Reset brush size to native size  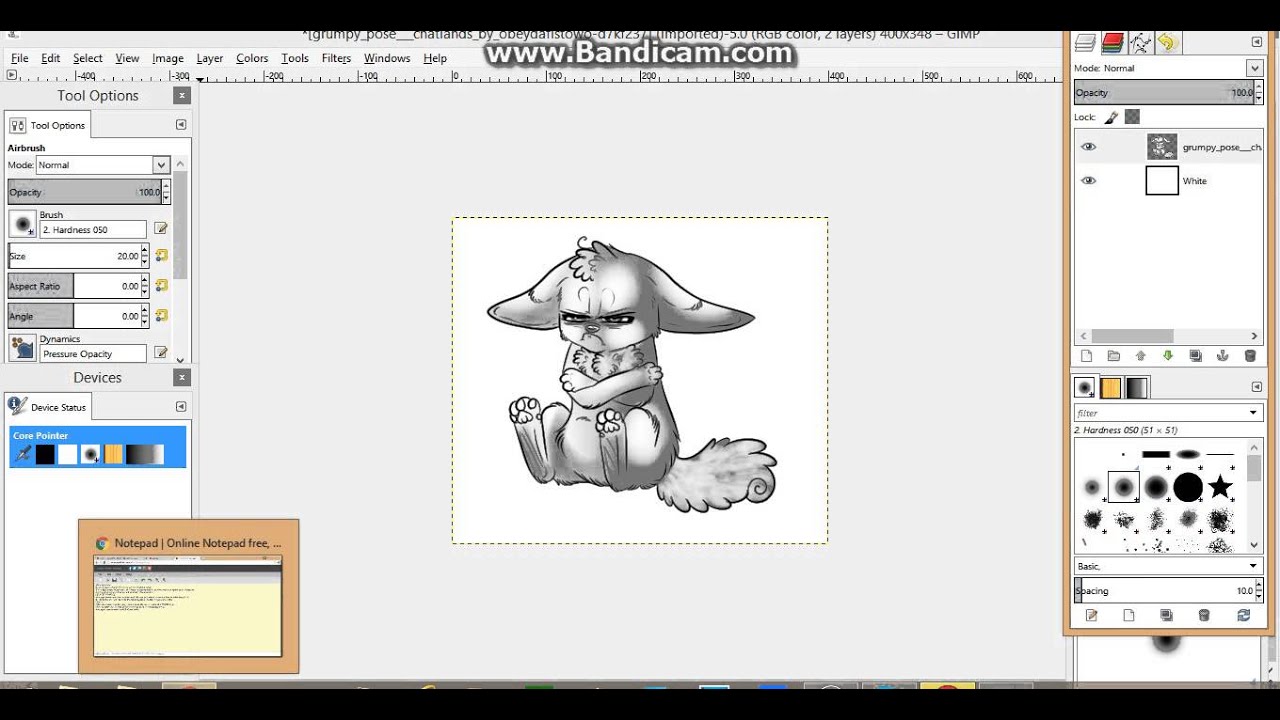161,256
